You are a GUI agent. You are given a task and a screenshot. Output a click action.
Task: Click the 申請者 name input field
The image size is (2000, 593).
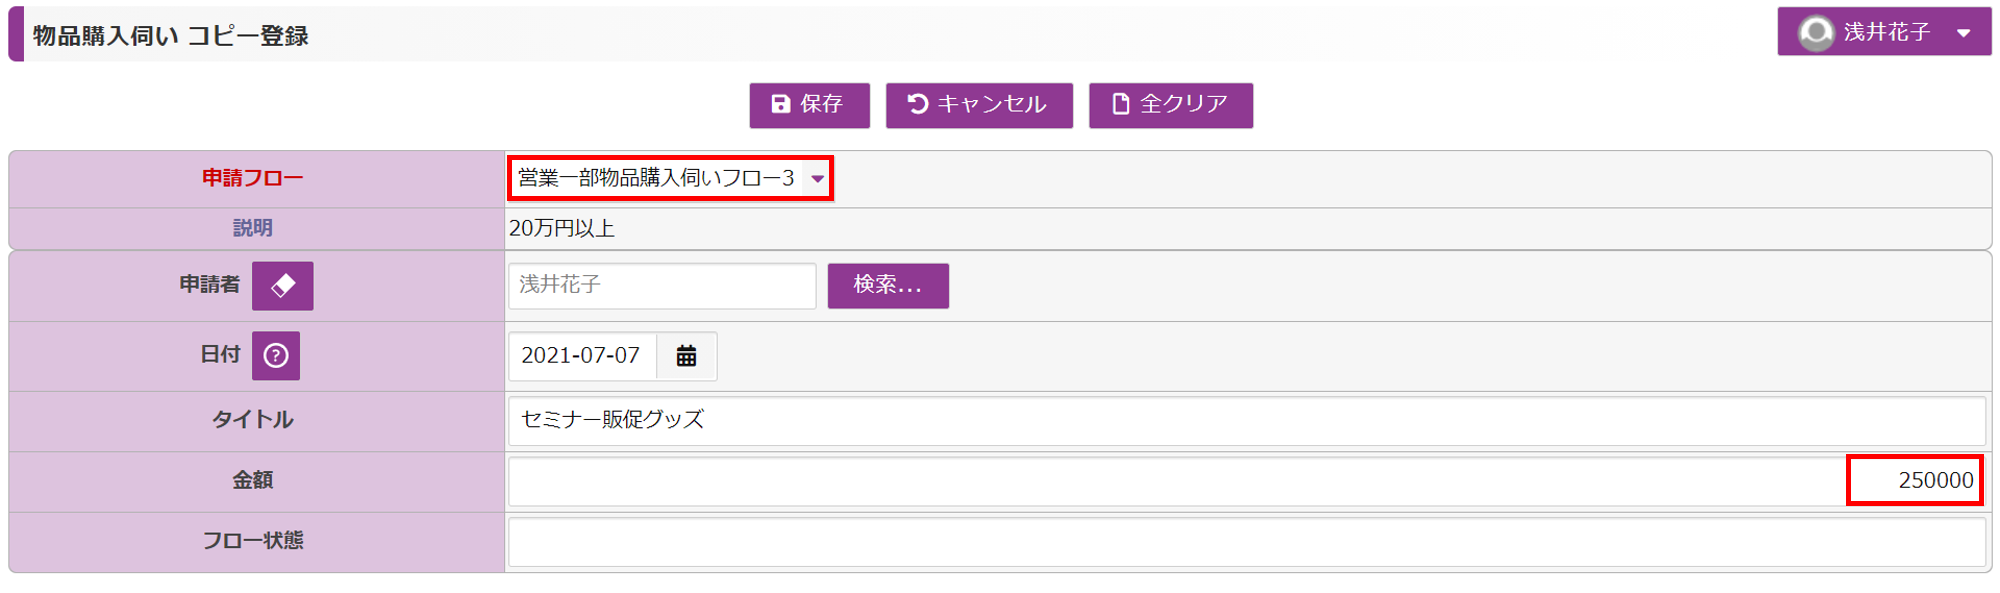click(662, 286)
